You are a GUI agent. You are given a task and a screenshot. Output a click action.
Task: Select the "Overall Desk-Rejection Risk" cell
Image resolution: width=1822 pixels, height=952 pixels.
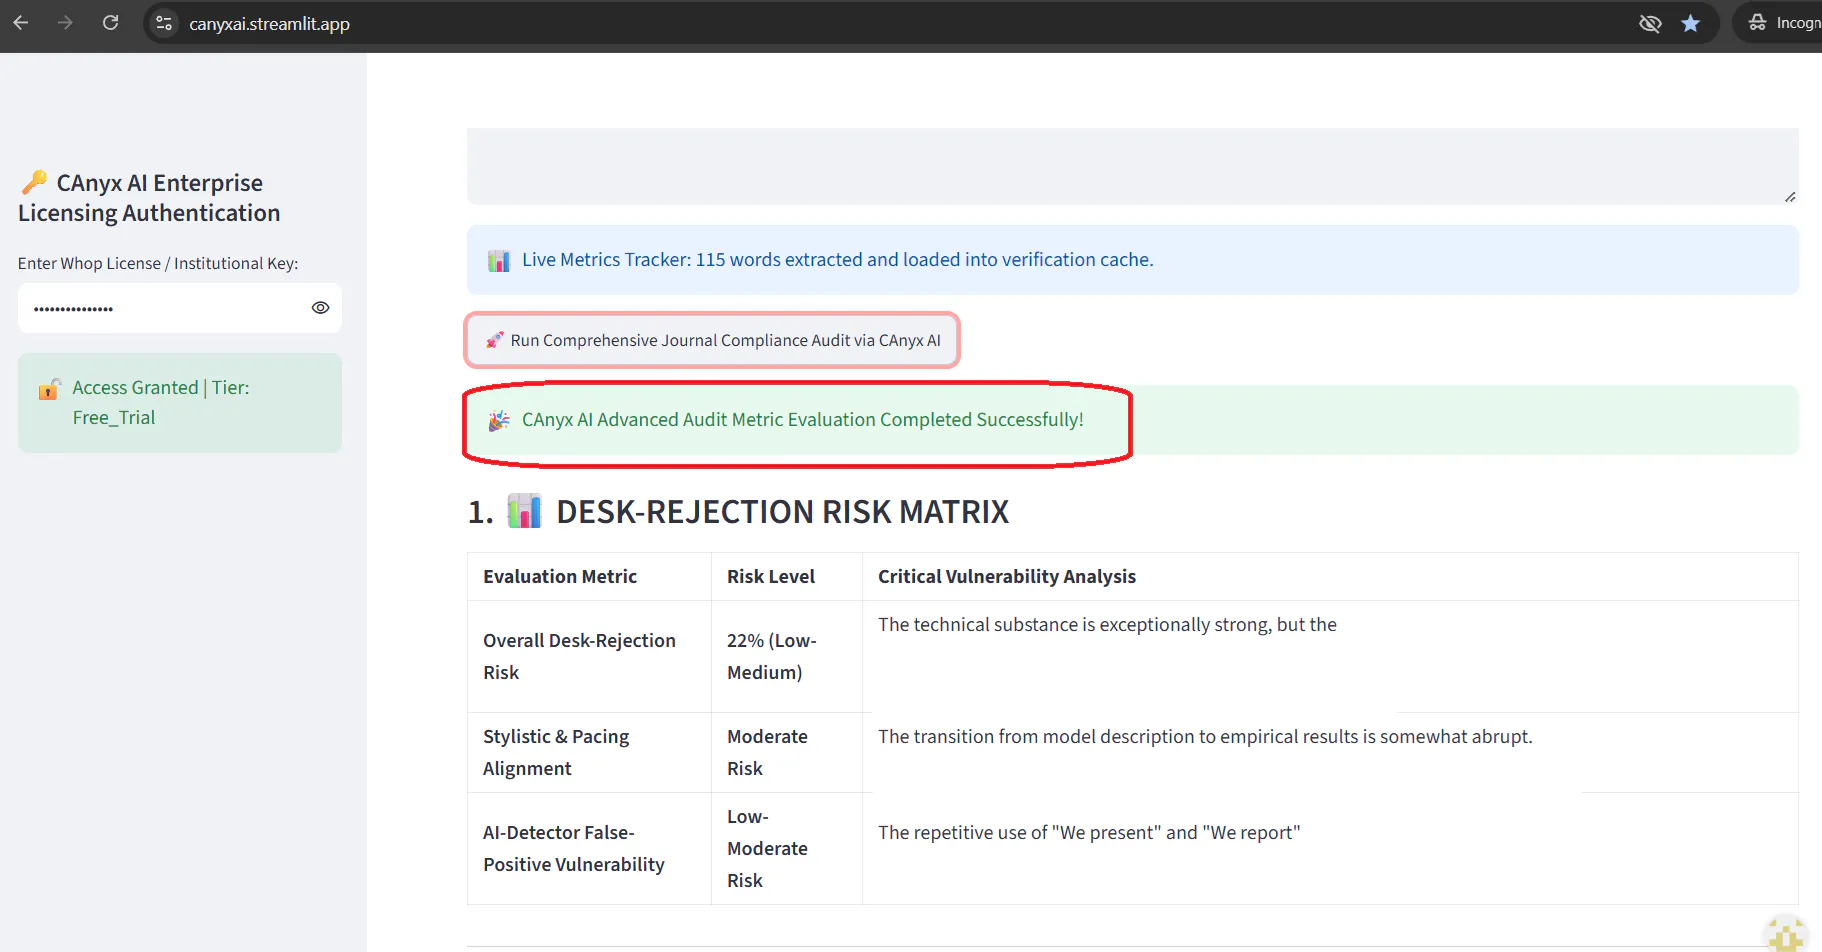[x=589, y=656]
